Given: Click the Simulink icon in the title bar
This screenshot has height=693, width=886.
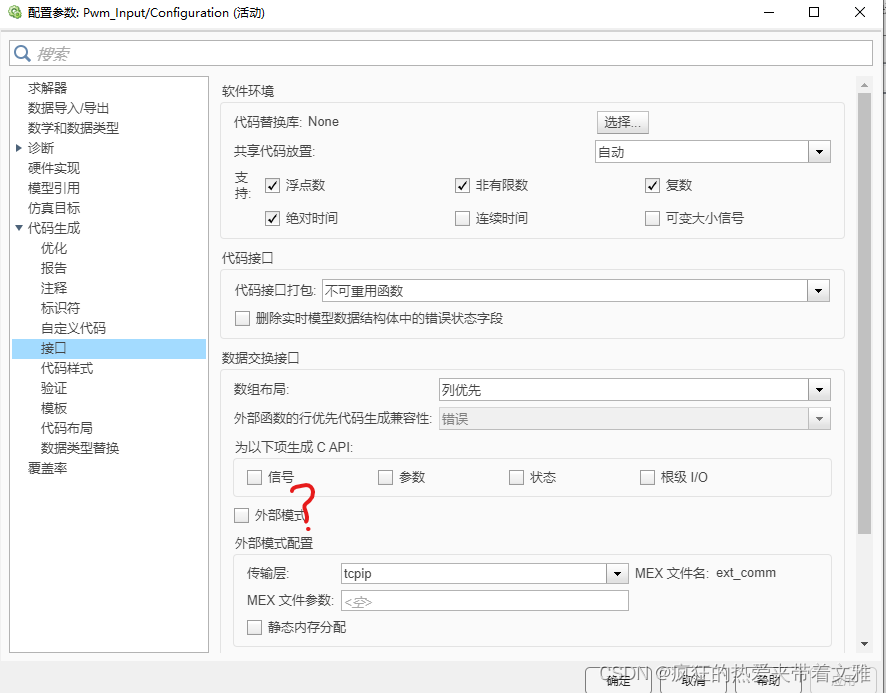Looking at the screenshot, I should click(x=13, y=13).
